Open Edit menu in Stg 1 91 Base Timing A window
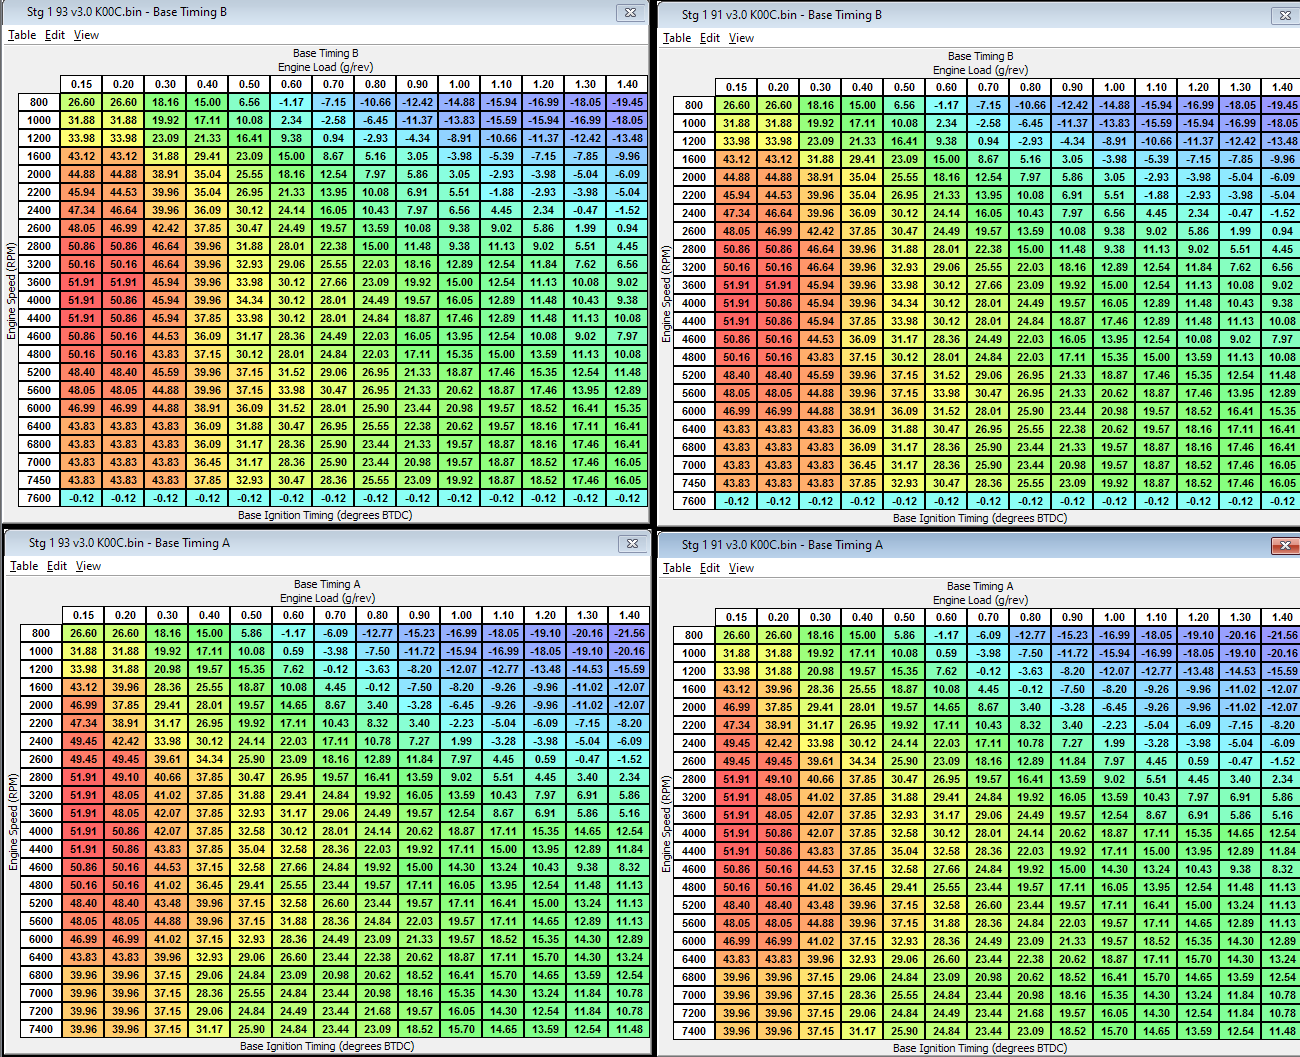The height and width of the screenshot is (1057, 1300). [710, 568]
